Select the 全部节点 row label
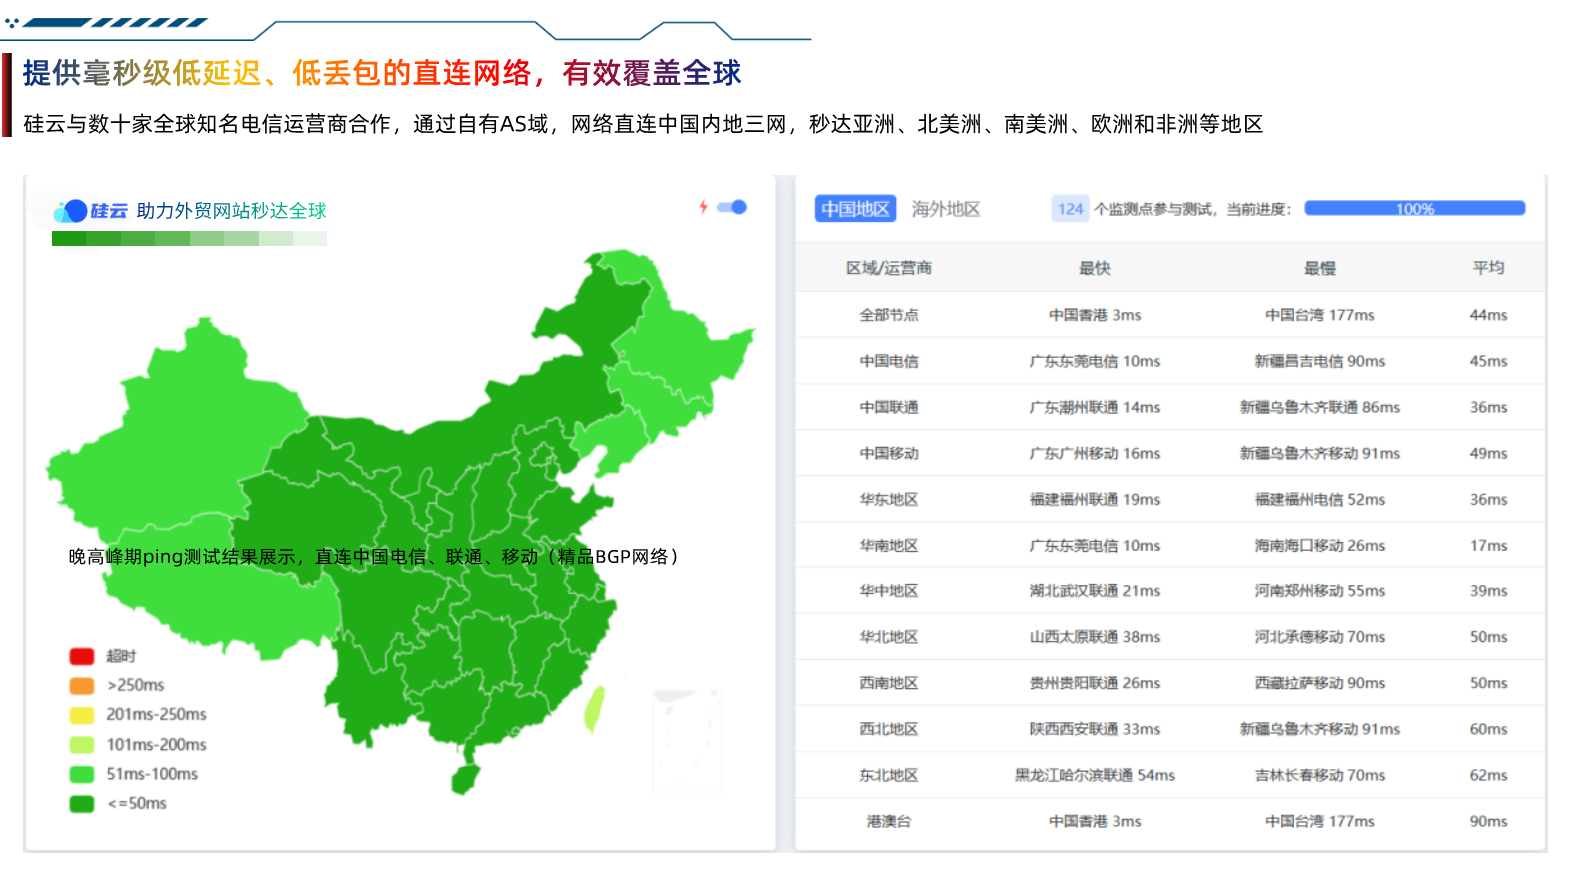The image size is (1580, 882). [x=888, y=314]
